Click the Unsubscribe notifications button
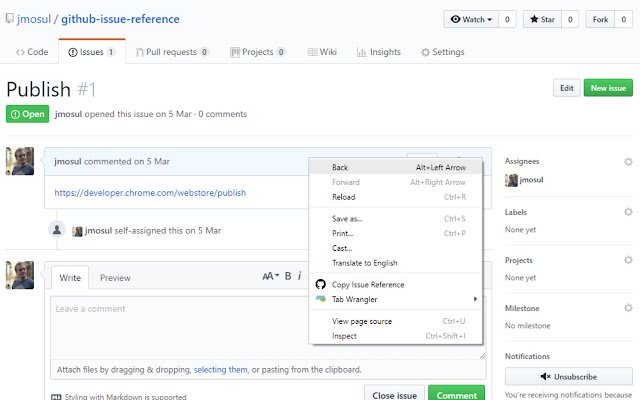The image size is (640, 400). point(569,376)
